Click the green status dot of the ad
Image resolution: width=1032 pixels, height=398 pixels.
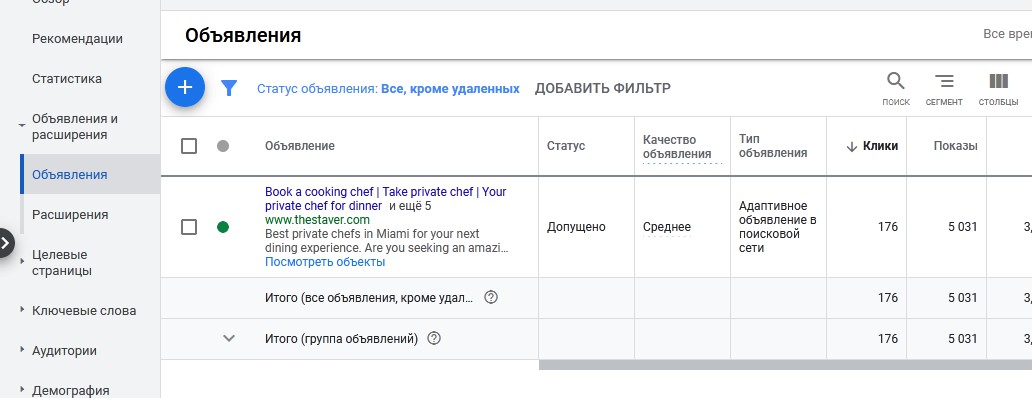(x=223, y=227)
